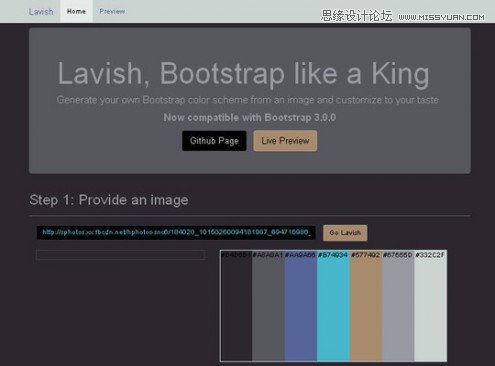Choose the medium gray palette swatch
495x366 pixels.
pyautogui.click(x=398, y=306)
